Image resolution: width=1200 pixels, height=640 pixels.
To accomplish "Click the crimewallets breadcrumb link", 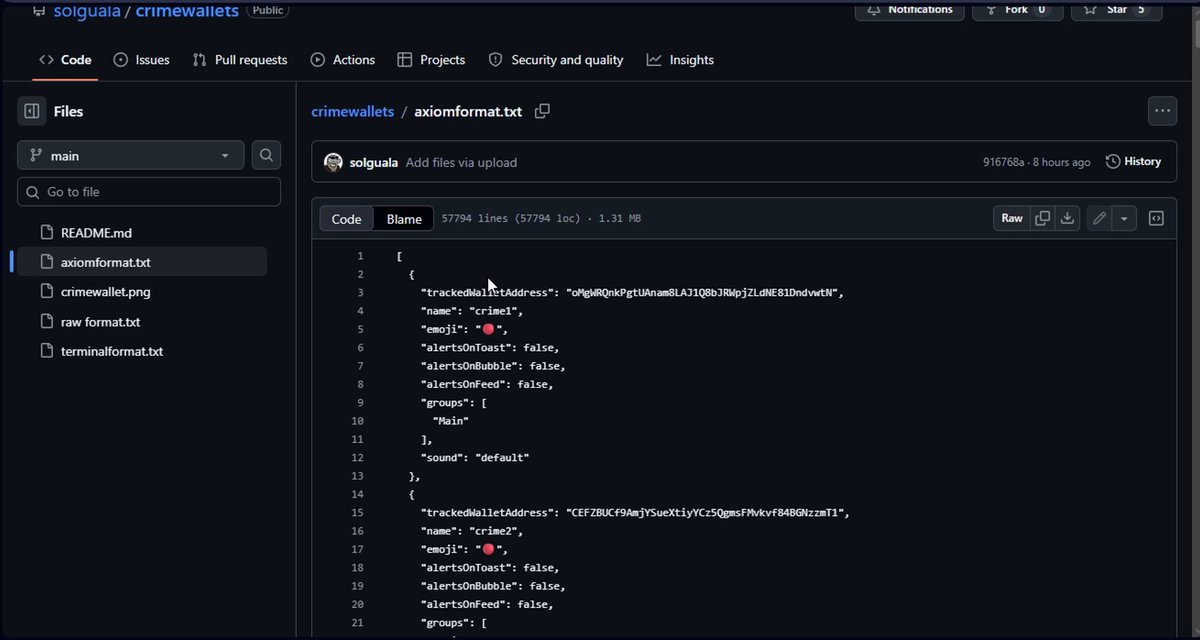I will (353, 111).
